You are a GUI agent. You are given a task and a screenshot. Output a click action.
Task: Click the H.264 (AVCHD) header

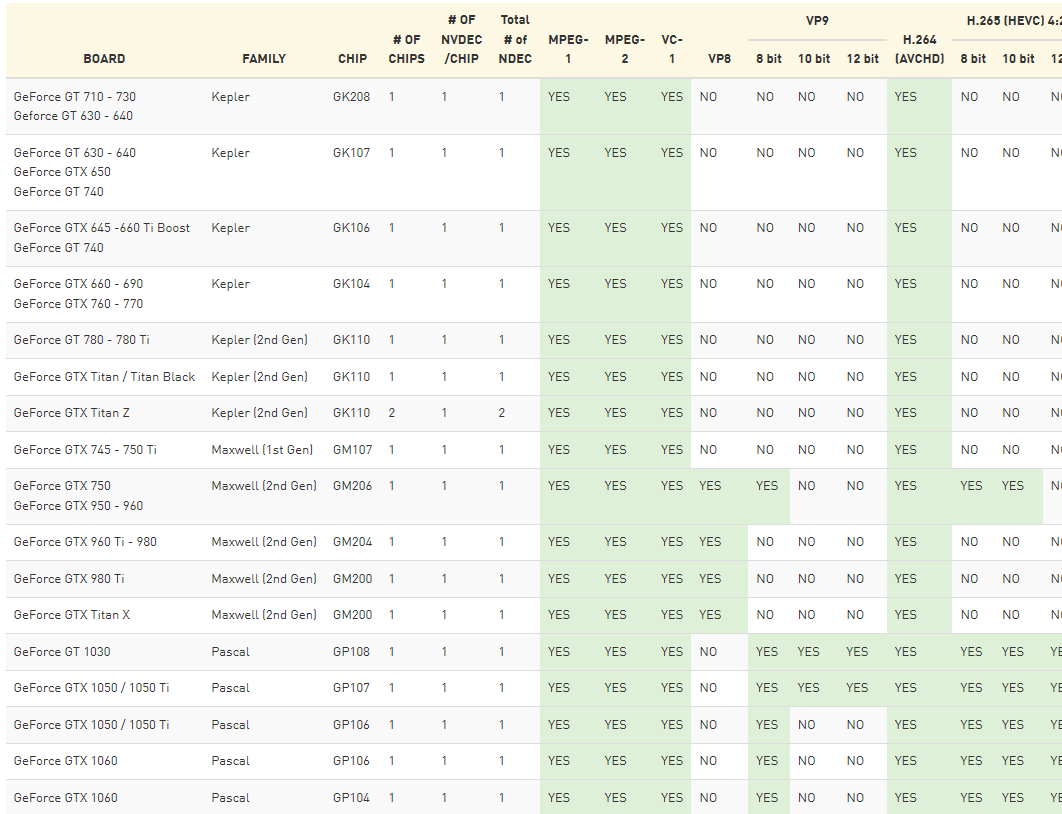click(919, 49)
